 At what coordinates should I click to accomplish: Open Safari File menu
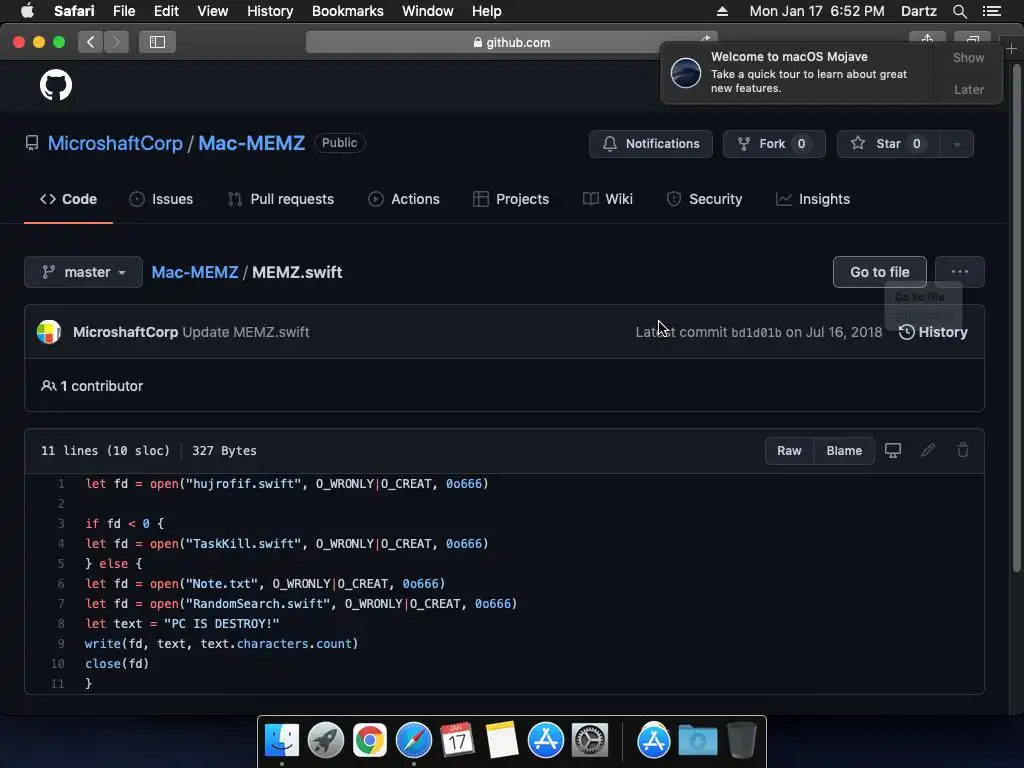coord(124,11)
